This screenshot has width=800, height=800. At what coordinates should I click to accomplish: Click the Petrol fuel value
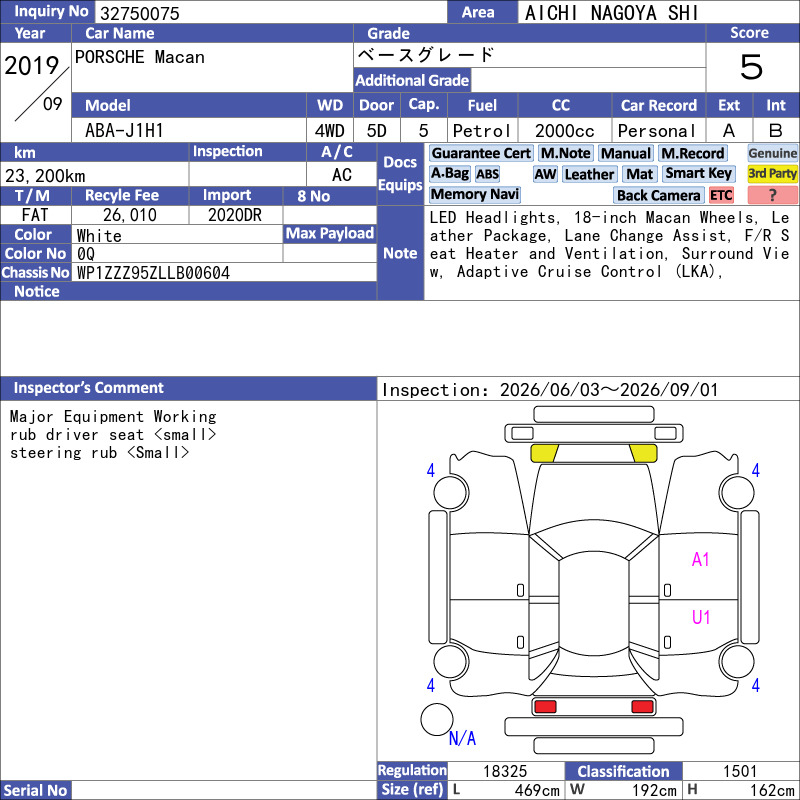click(481, 131)
